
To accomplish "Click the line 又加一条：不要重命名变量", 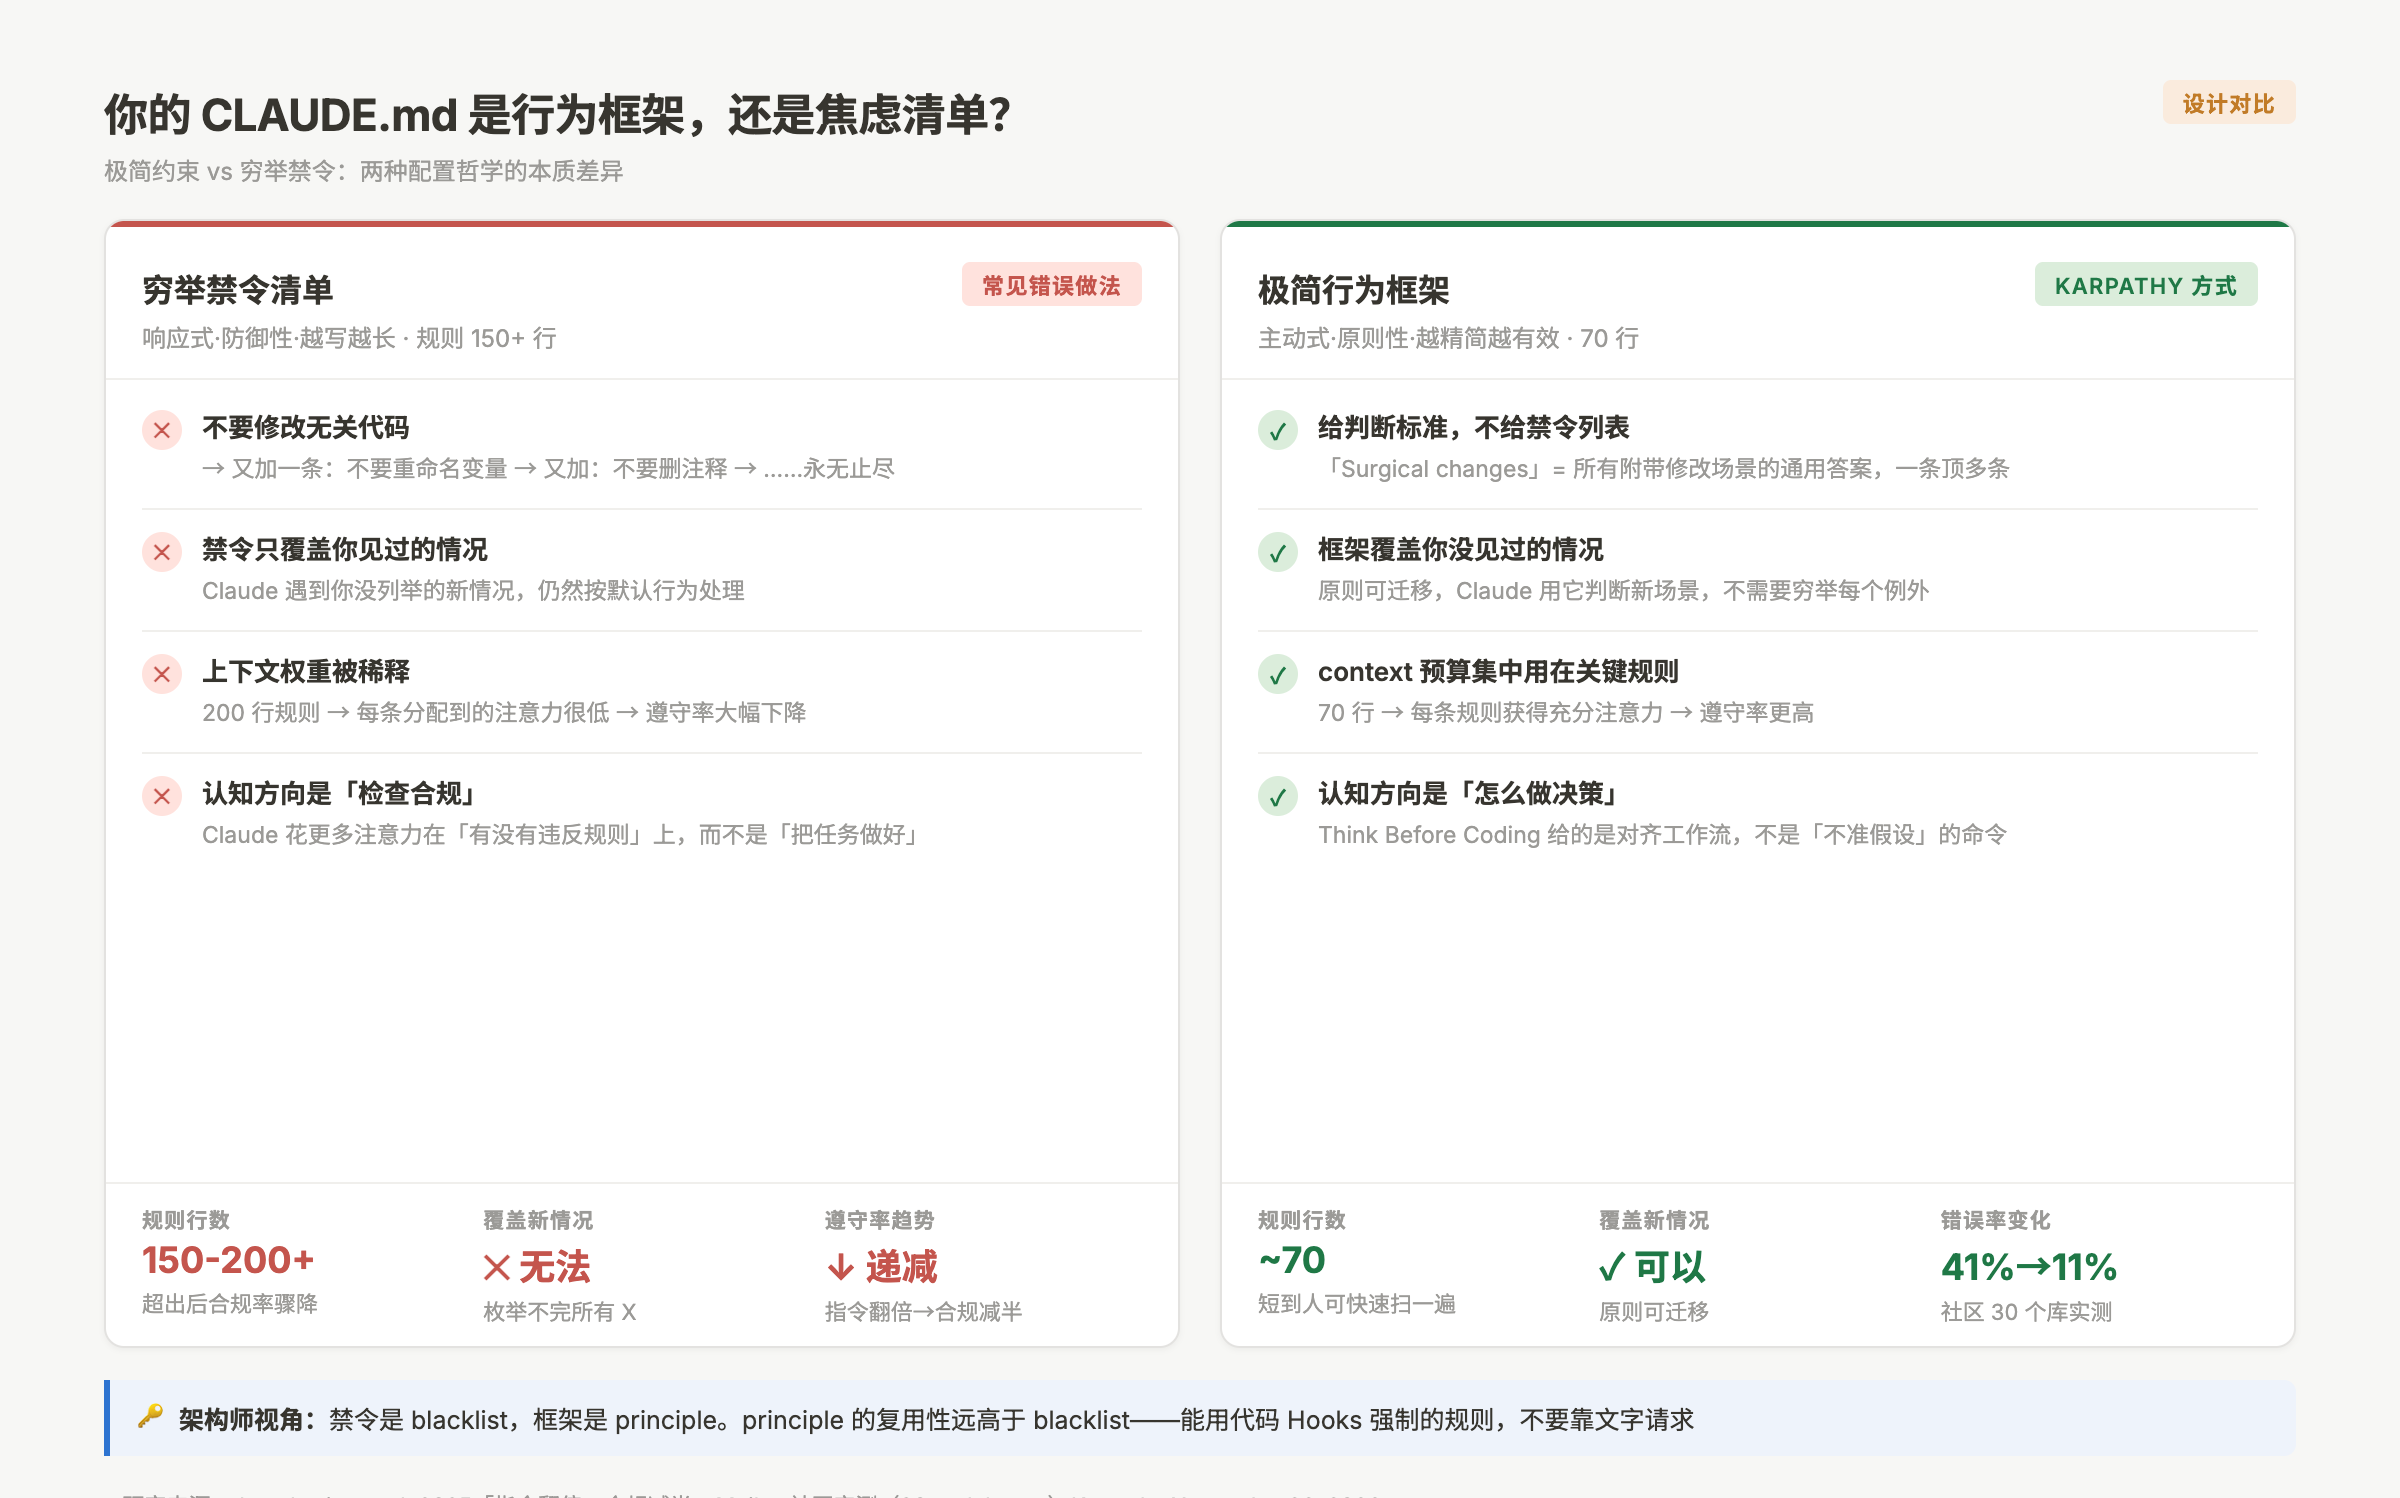I will [x=549, y=468].
